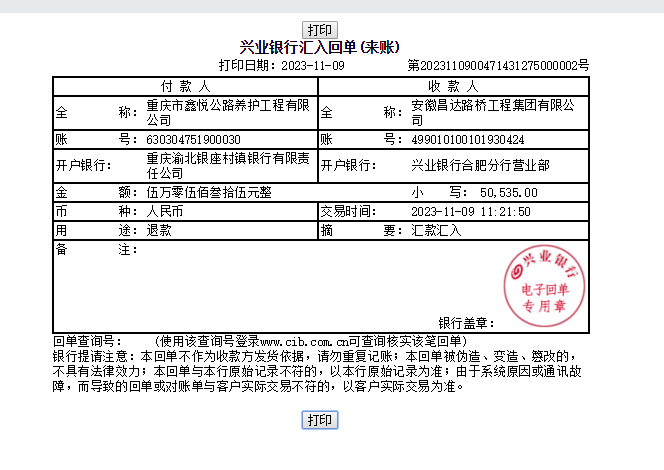This screenshot has height=470, width=664.
Task: Click payer bank 重庆渝北银座村镇银行
Action: 229,165
